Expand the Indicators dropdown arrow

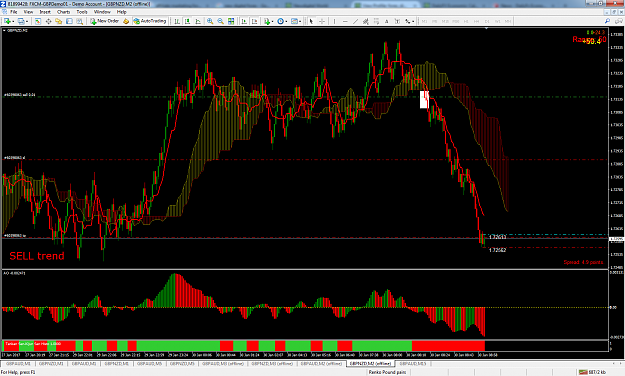tap(272, 22)
